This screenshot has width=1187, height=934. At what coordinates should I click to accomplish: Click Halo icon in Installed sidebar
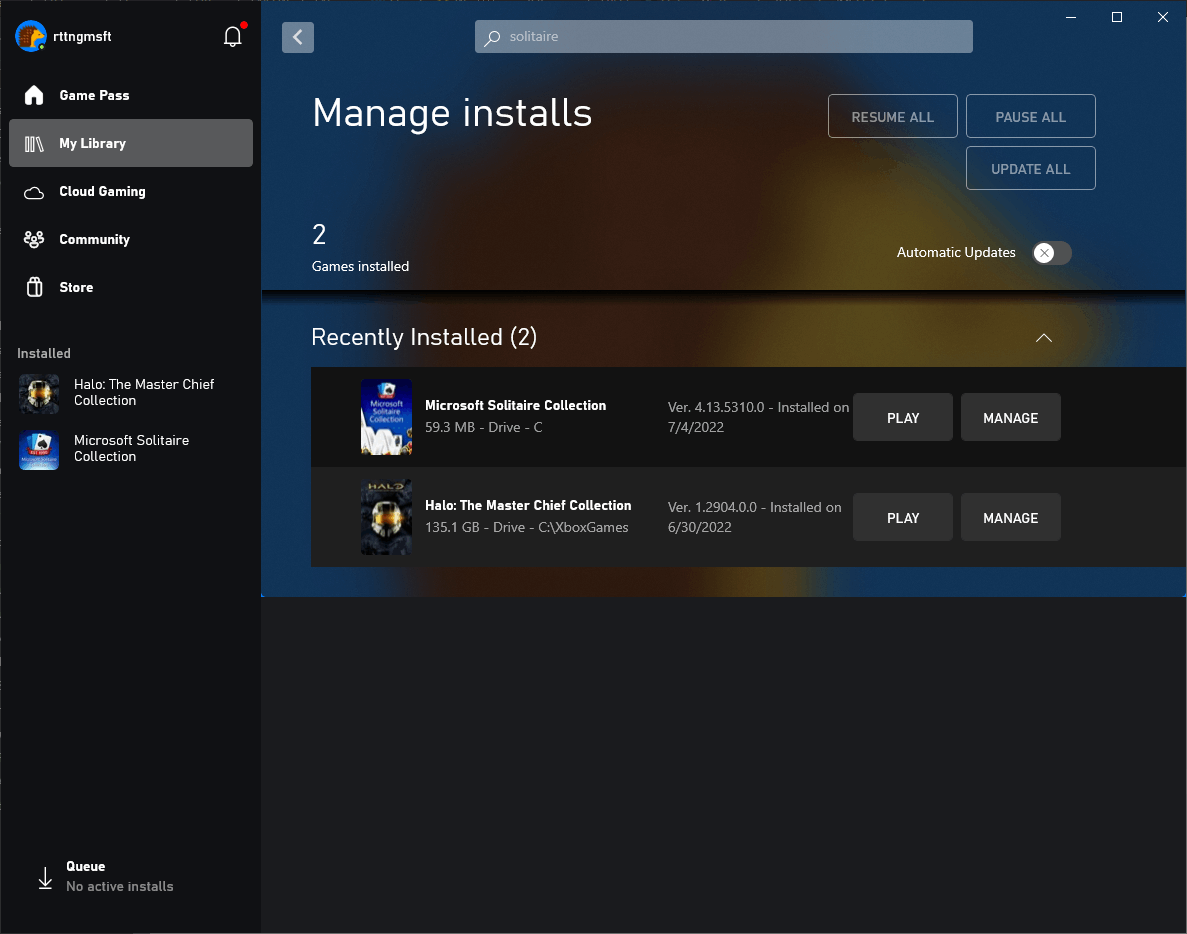[x=39, y=394]
